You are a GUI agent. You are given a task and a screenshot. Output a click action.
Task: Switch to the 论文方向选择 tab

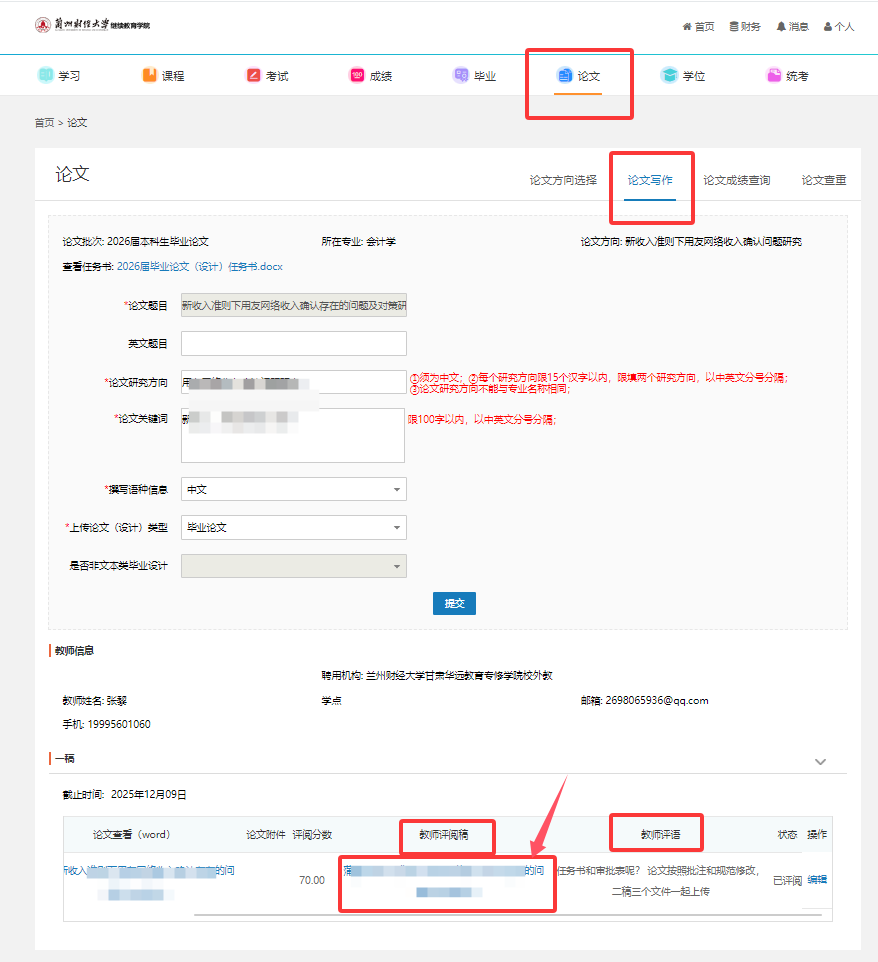pos(563,181)
